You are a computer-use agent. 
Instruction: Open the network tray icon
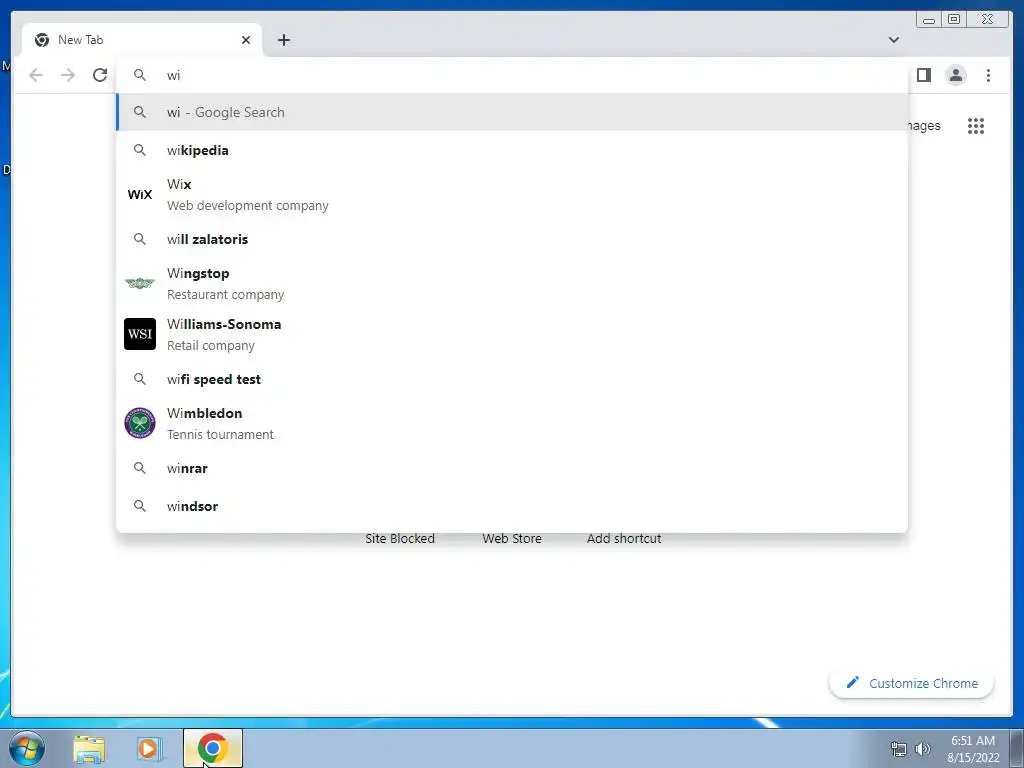point(899,750)
